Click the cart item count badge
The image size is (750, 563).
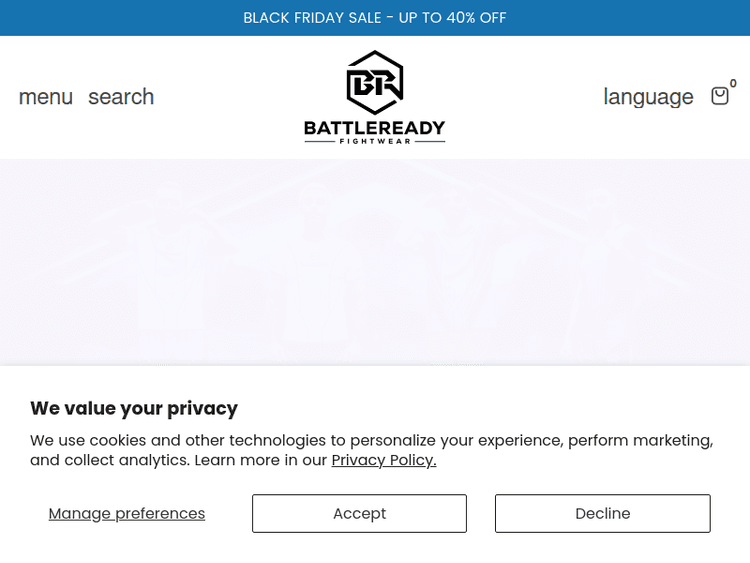733,84
